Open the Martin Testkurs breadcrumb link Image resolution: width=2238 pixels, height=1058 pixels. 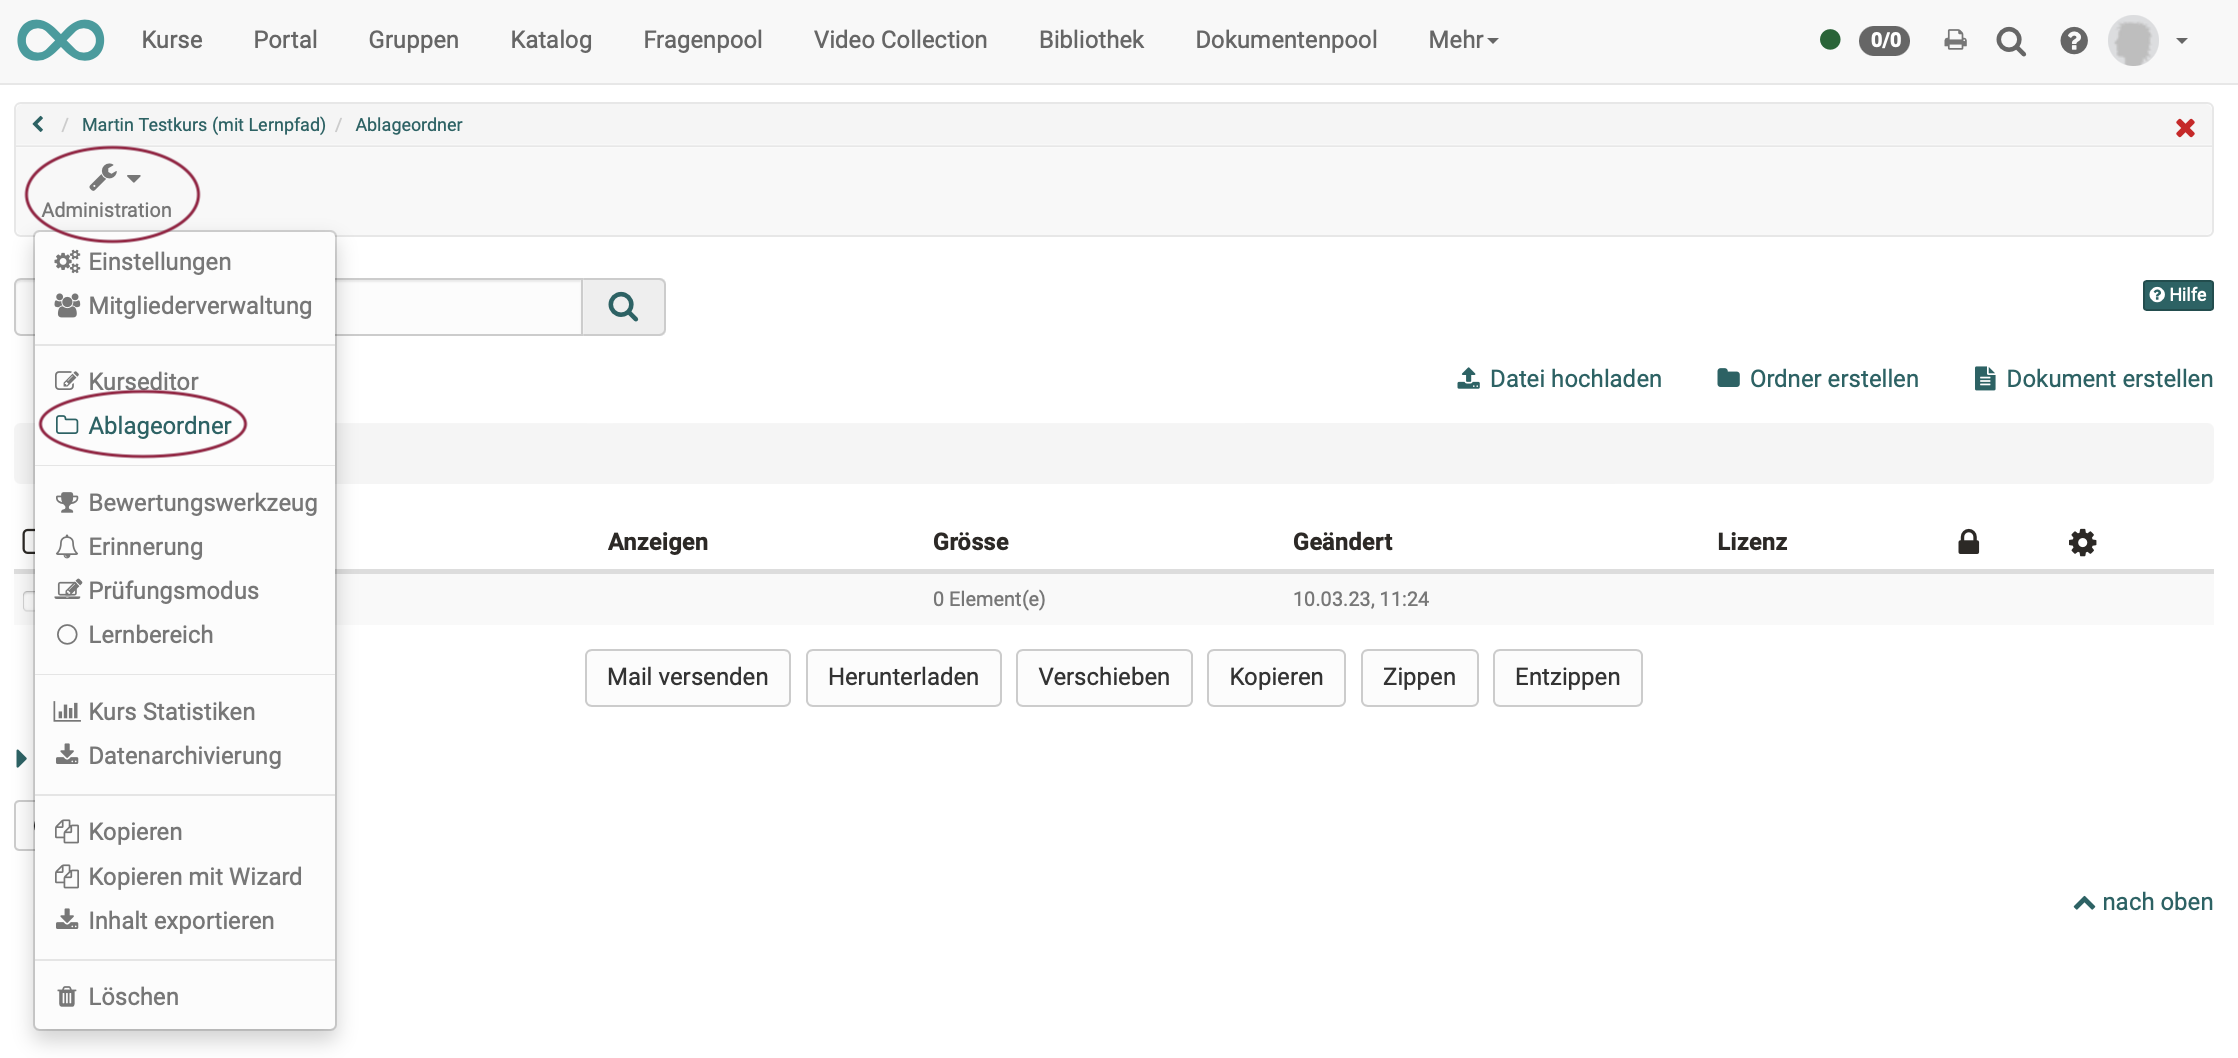coord(203,124)
